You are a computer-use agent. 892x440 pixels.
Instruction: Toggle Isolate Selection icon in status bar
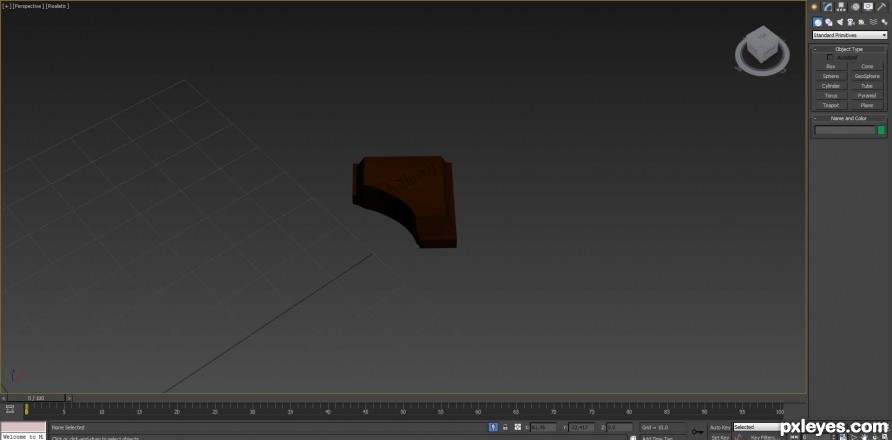click(x=493, y=427)
